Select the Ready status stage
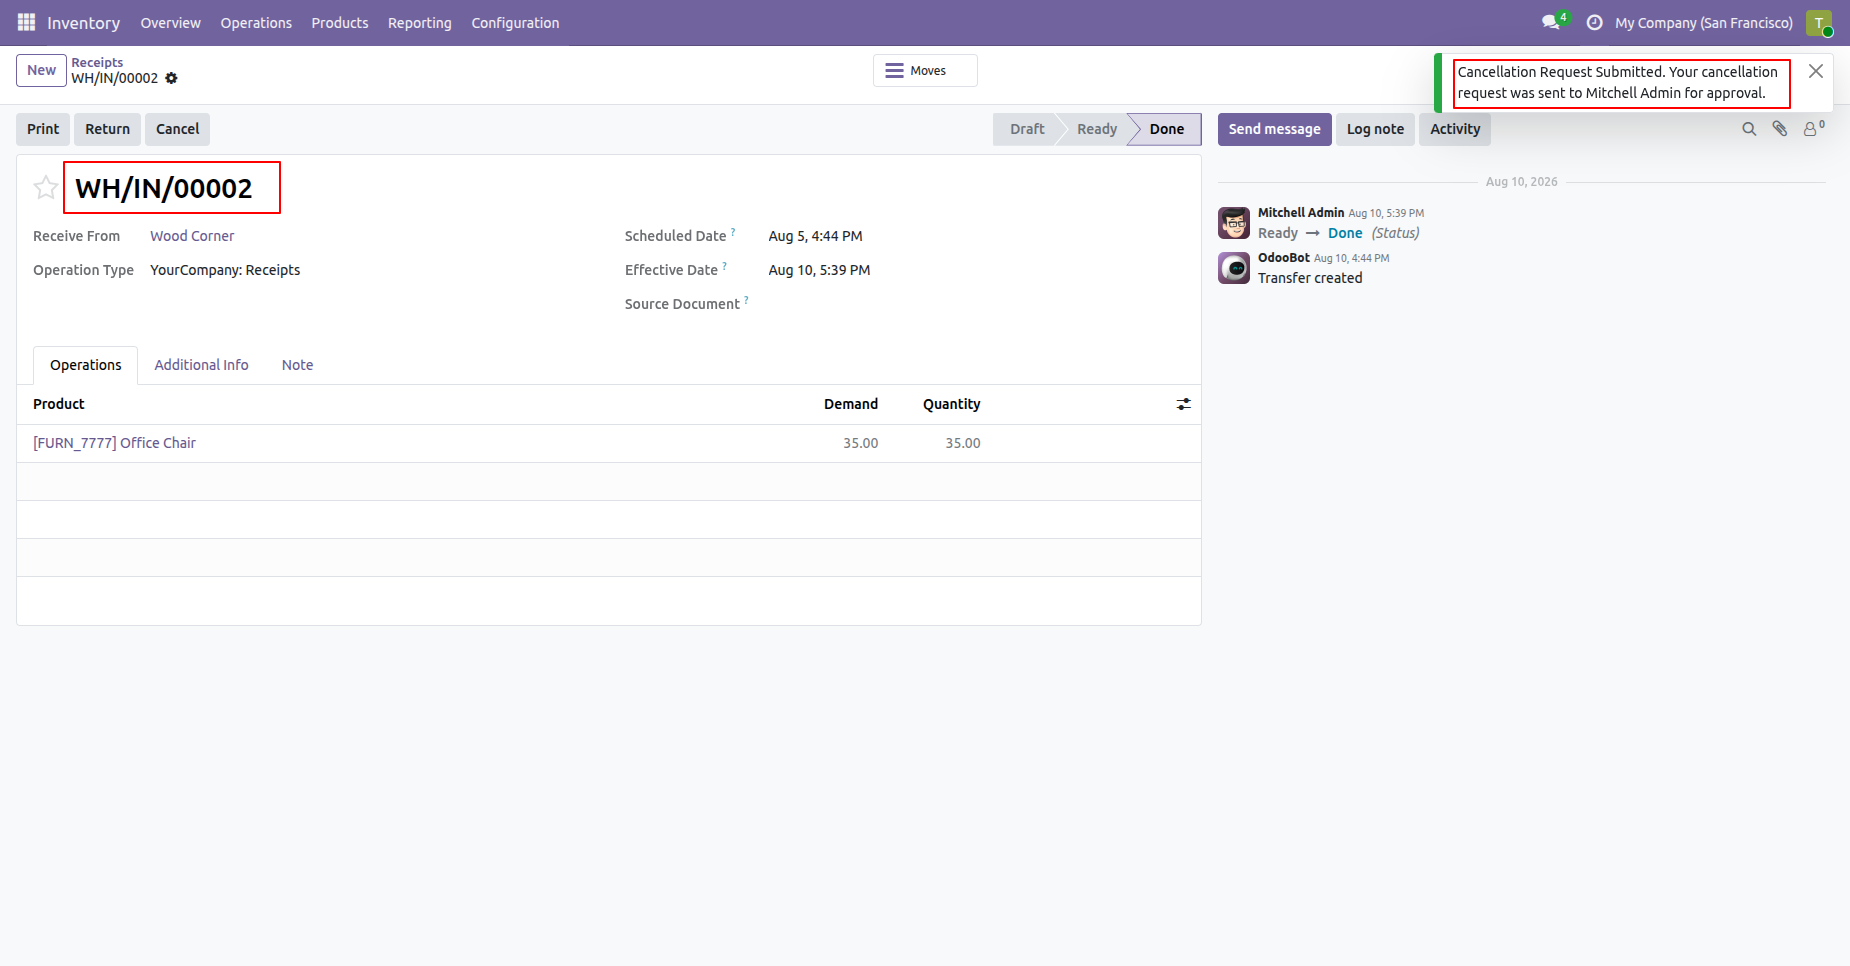Image resolution: width=1850 pixels, height=966 pixels. (1096, 129)
